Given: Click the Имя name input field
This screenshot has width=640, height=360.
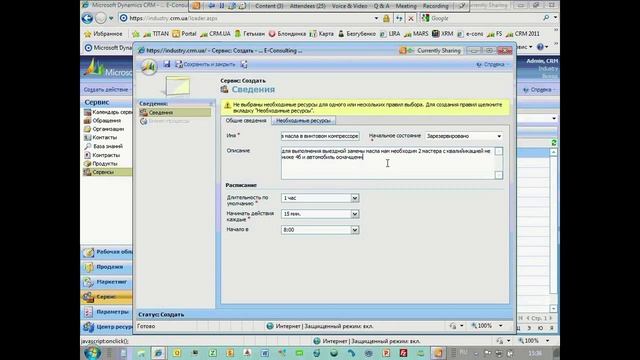Looking at the screenshot, I should tap(320, 136).
